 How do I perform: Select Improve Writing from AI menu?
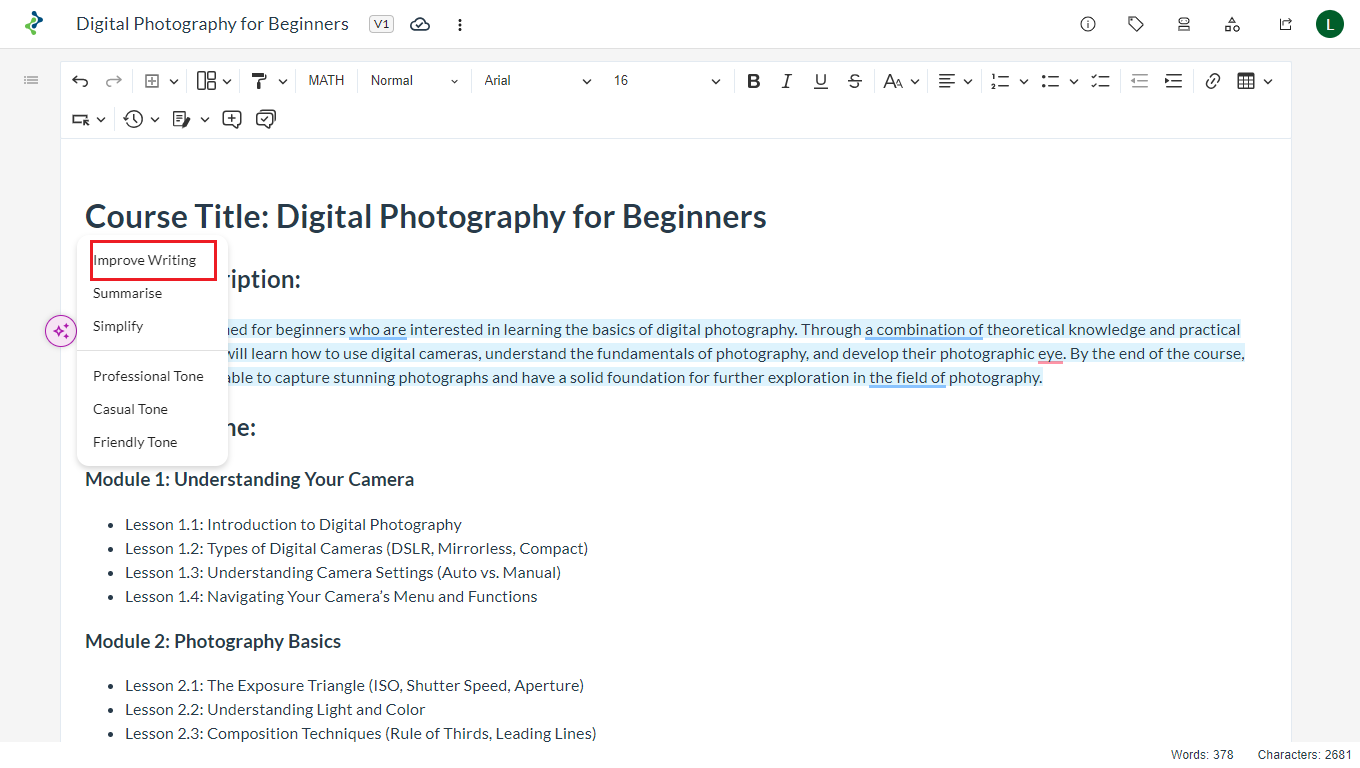pyautogui.click(x=145, y=260)
